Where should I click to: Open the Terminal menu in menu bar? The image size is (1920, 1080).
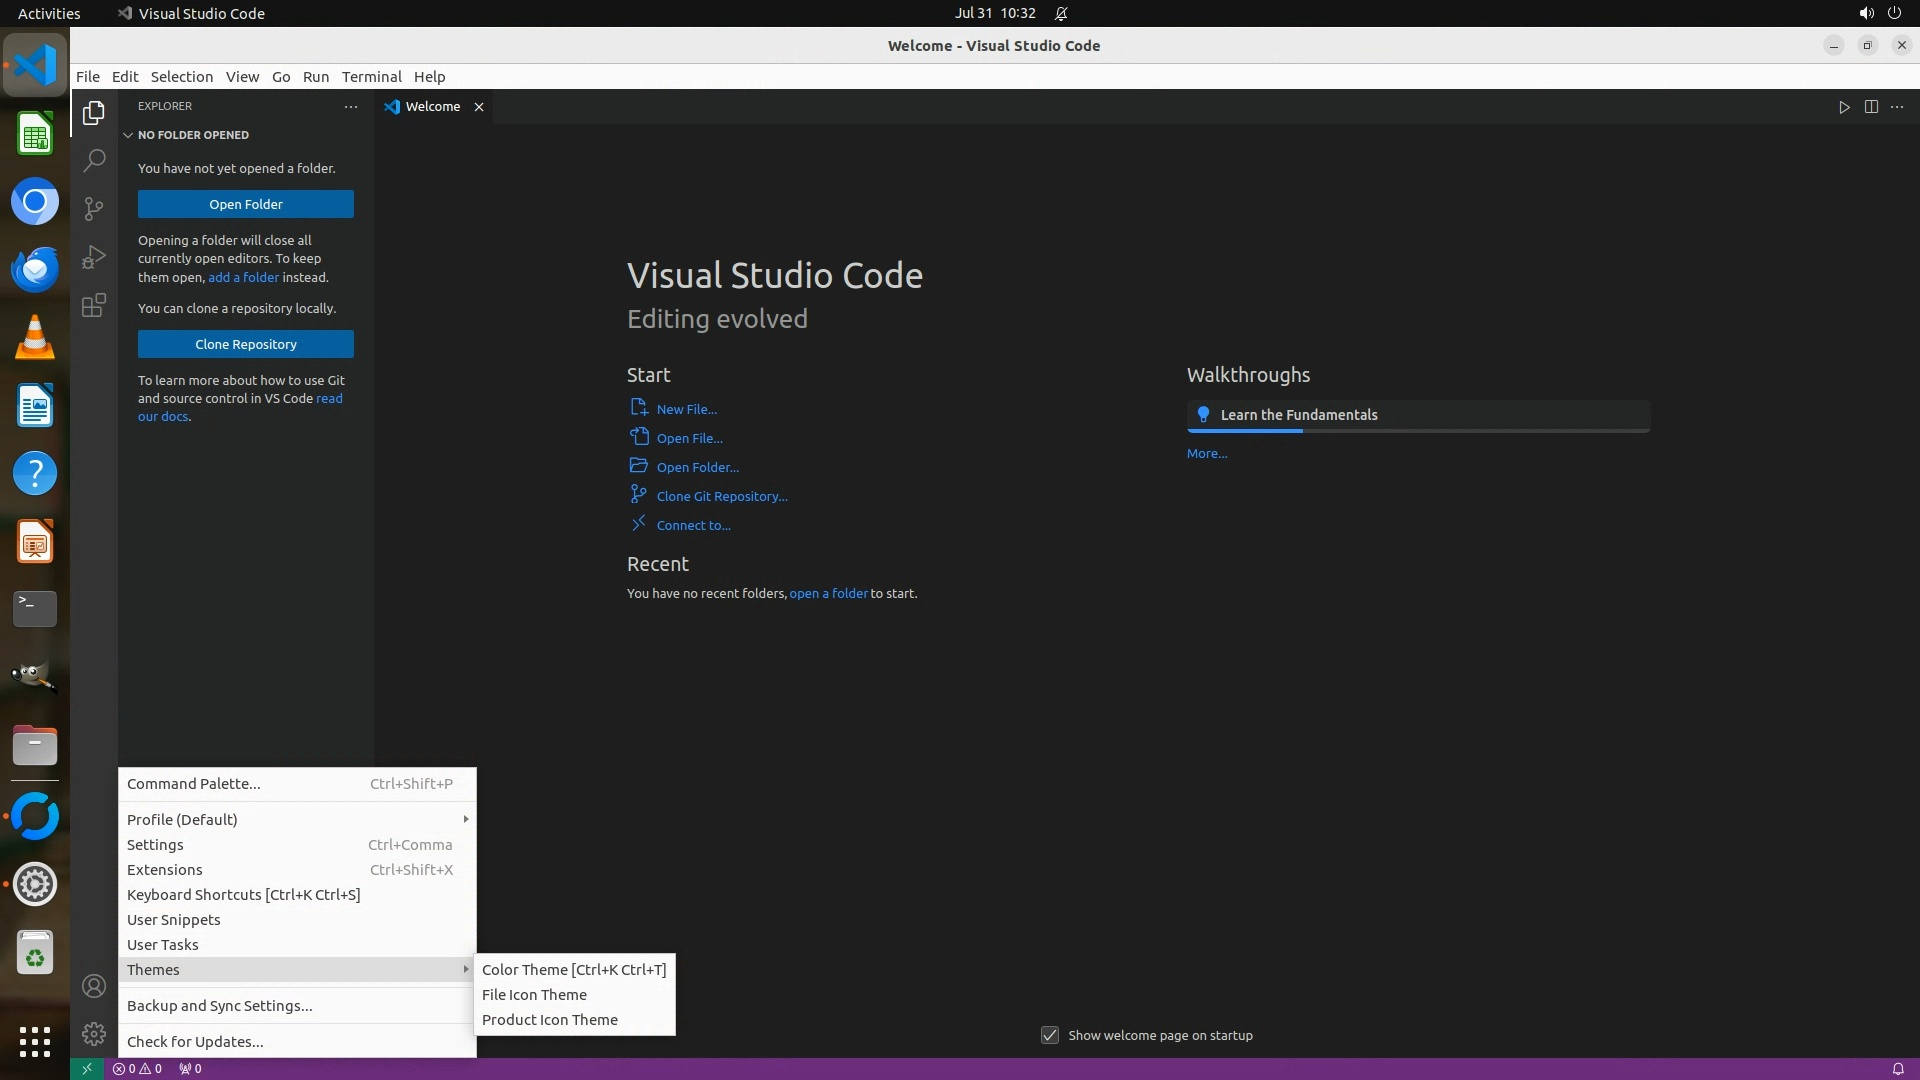tap(371, 77)
